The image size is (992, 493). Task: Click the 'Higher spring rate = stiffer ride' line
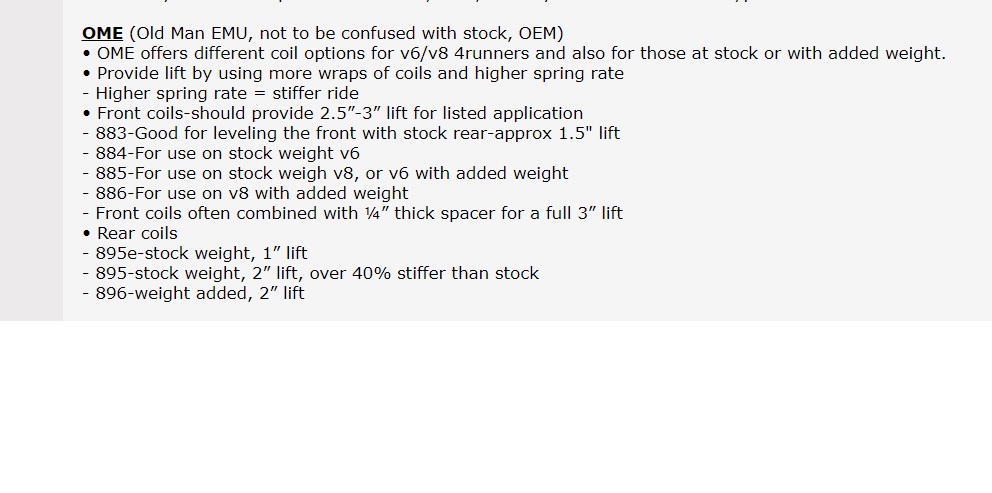click(x=221, y=94)
